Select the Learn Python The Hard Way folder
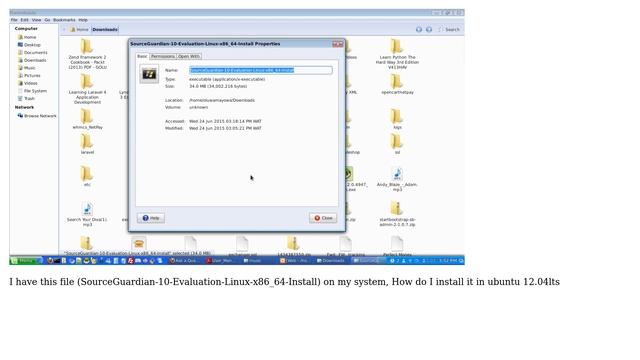The height and width of the screenshot is (360, 640). pyautogui.click(x=397, y=54)
